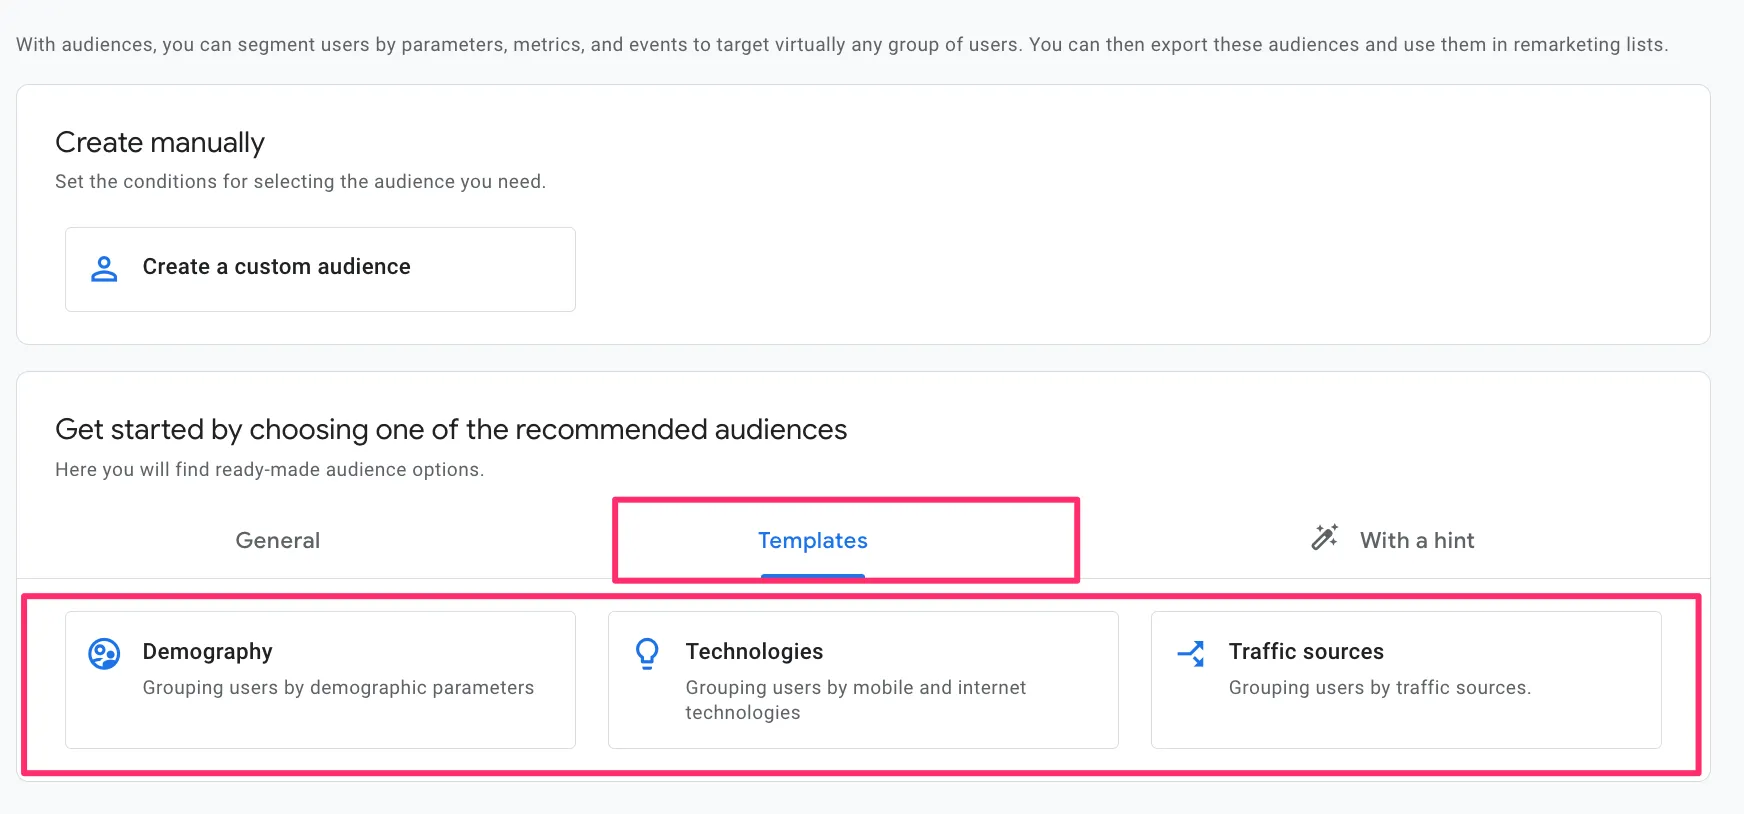Click the blue underline beneath Templates tab

[x=812, y=576]
